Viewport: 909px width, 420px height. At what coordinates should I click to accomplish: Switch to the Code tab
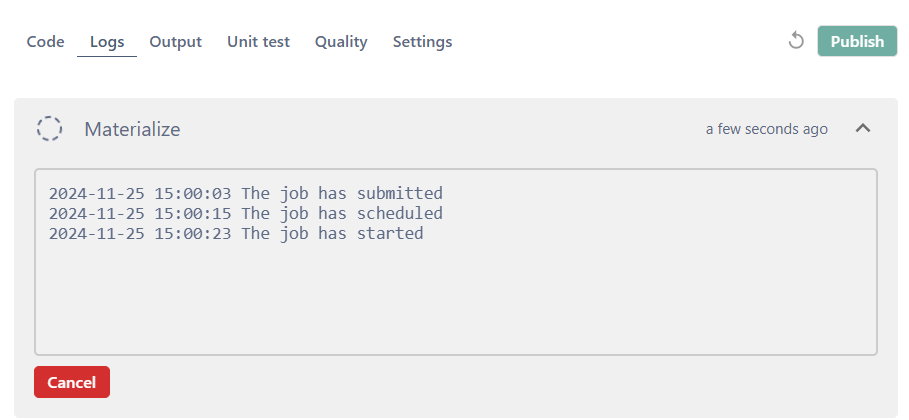46,42
